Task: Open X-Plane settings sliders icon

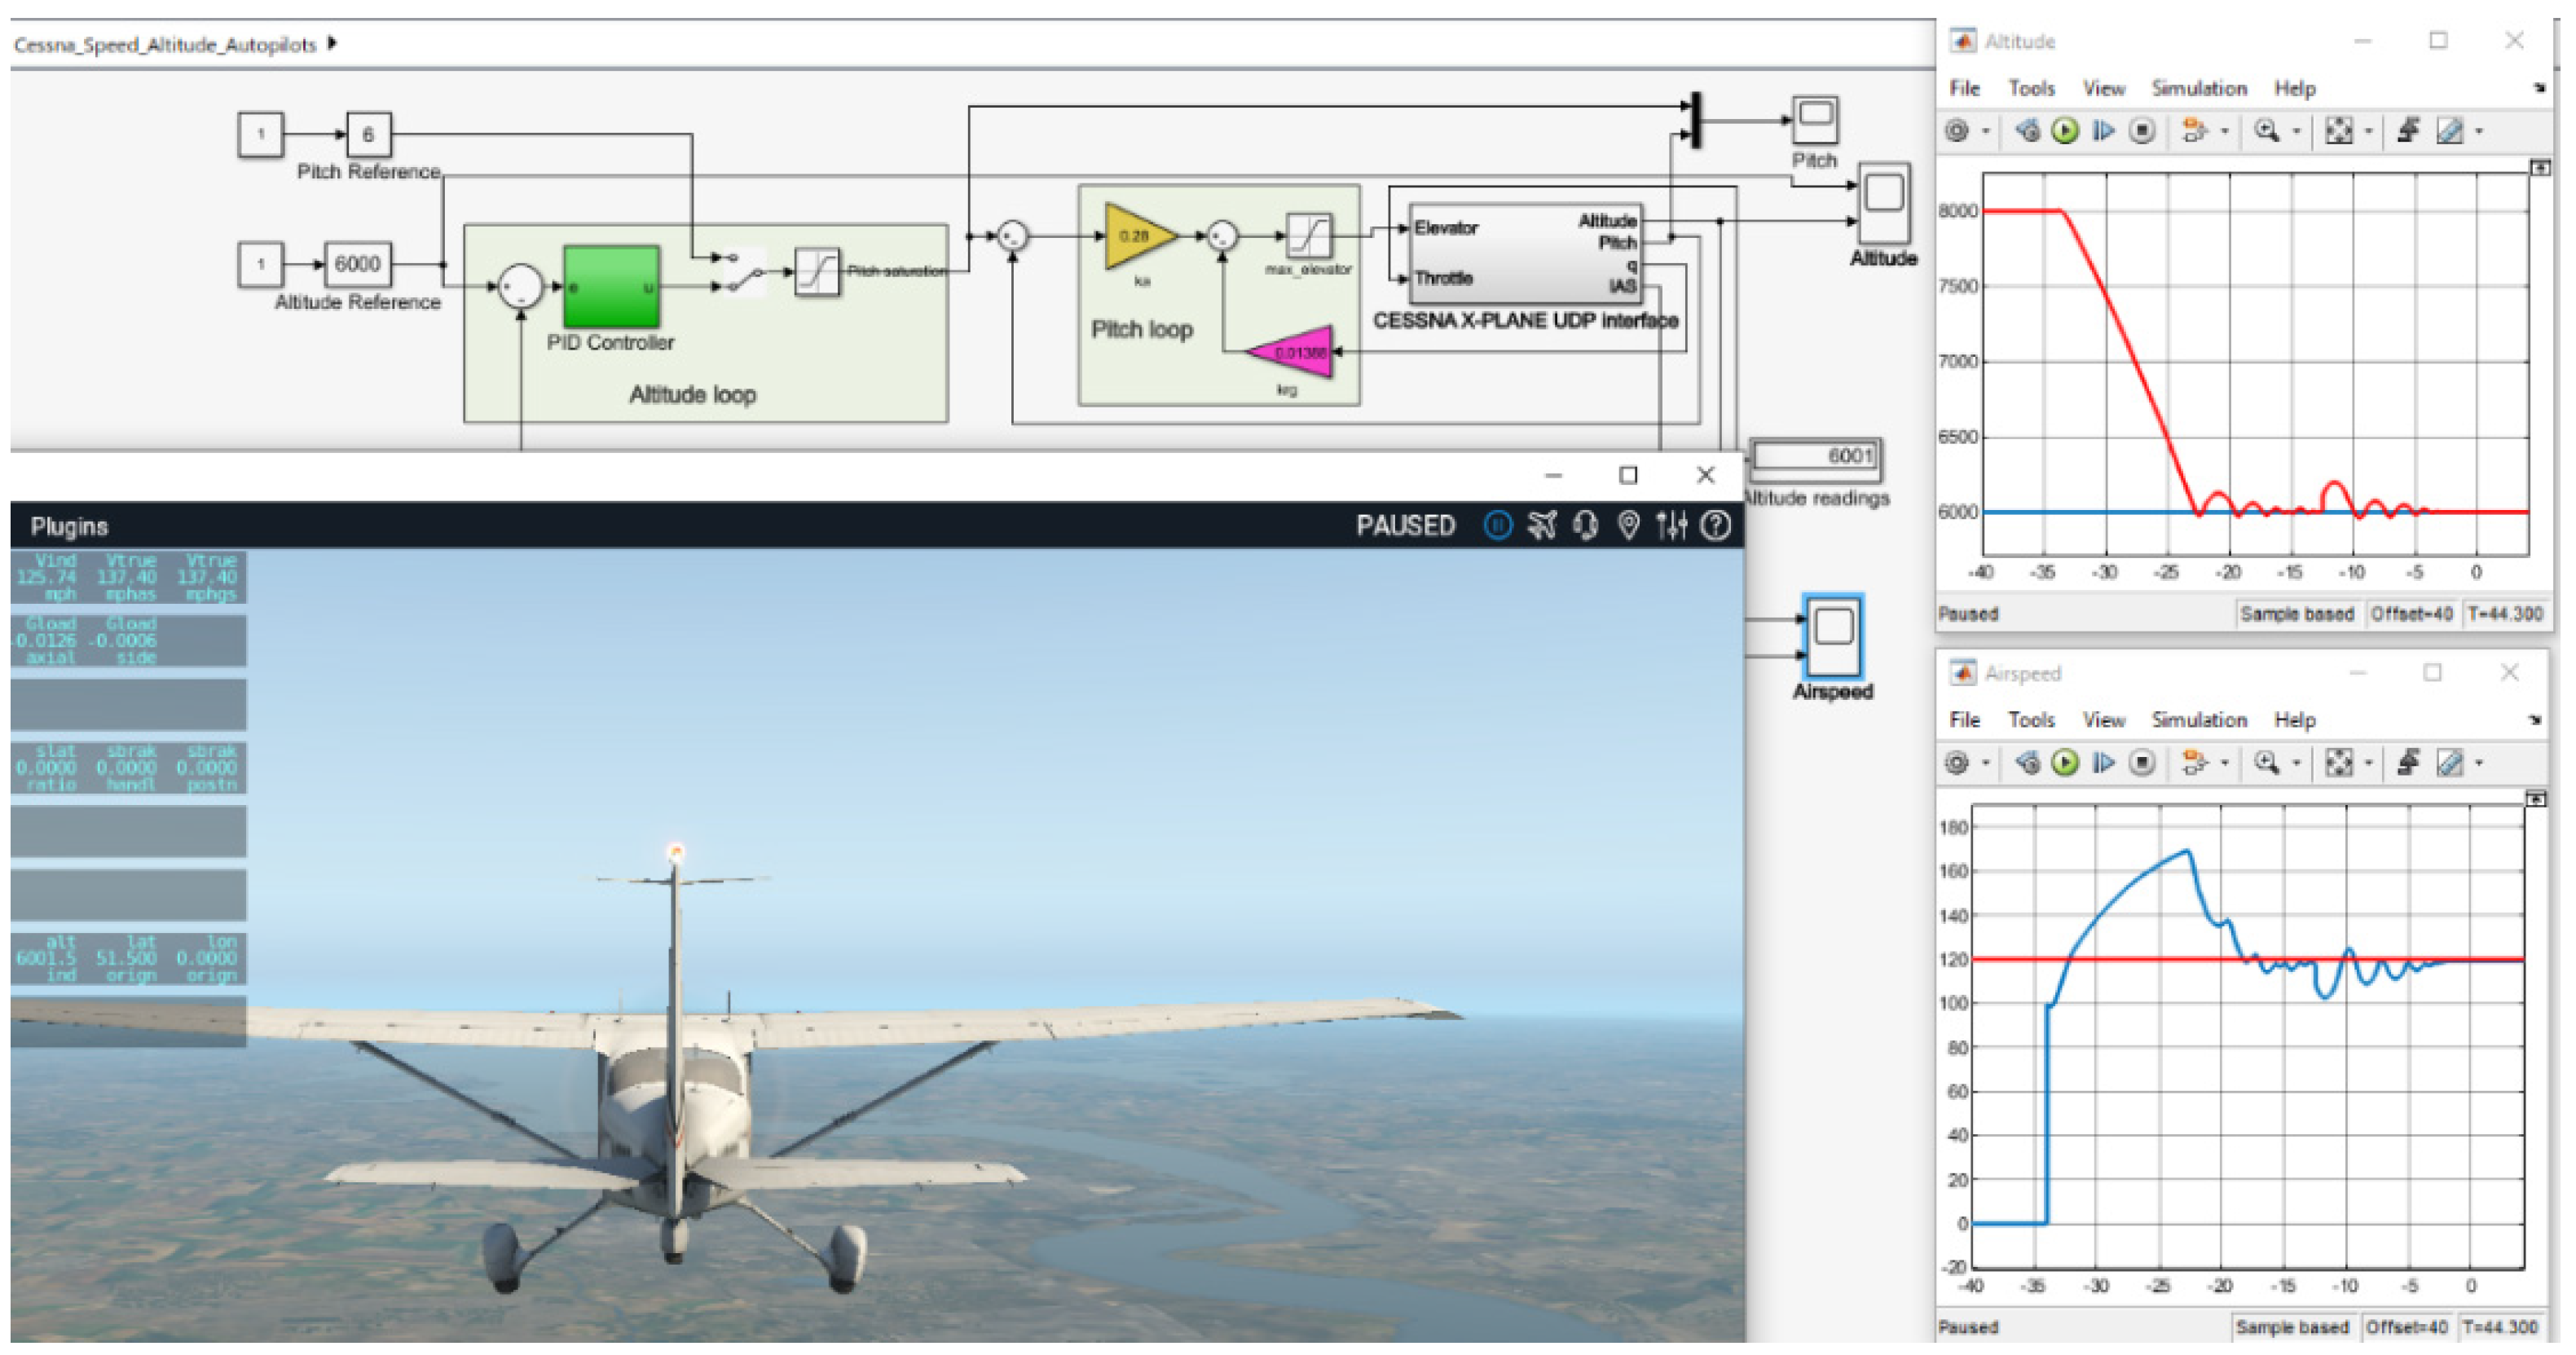Action: (x=1671, y=525)
